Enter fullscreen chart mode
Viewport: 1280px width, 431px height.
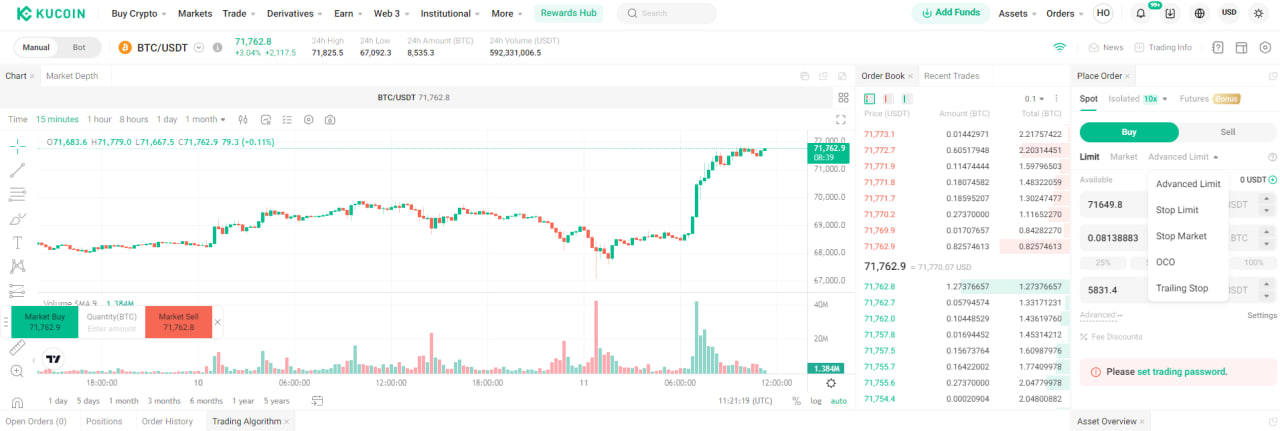(x=841, y=119)
